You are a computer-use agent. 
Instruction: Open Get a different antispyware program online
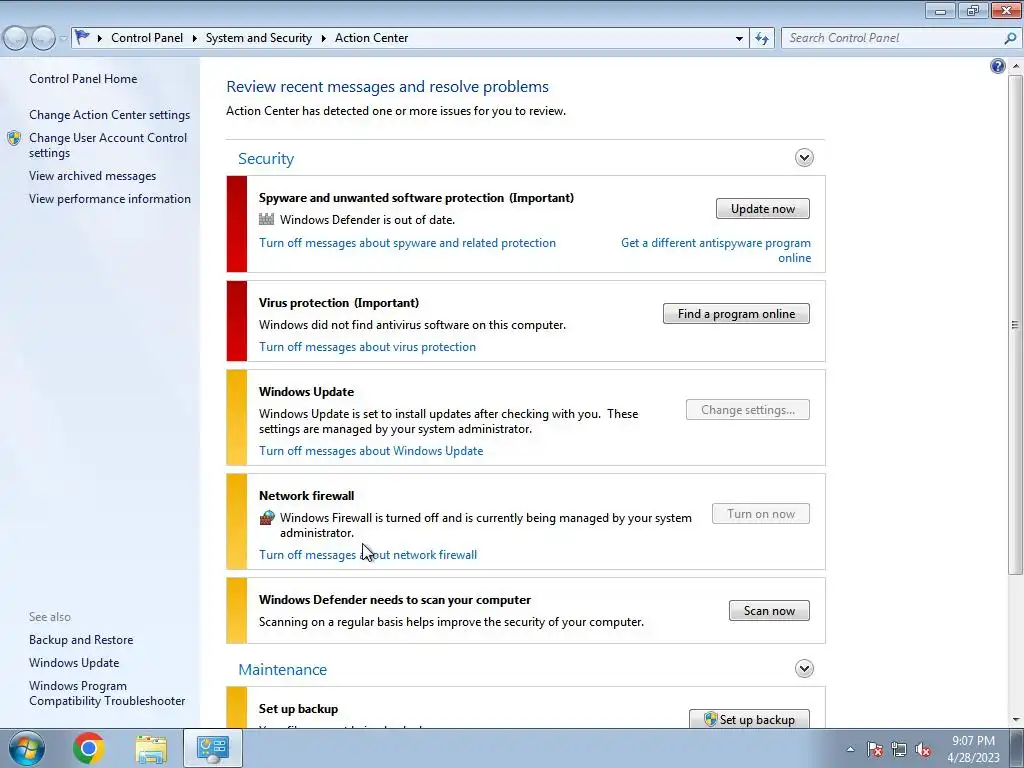pos(716,250)
